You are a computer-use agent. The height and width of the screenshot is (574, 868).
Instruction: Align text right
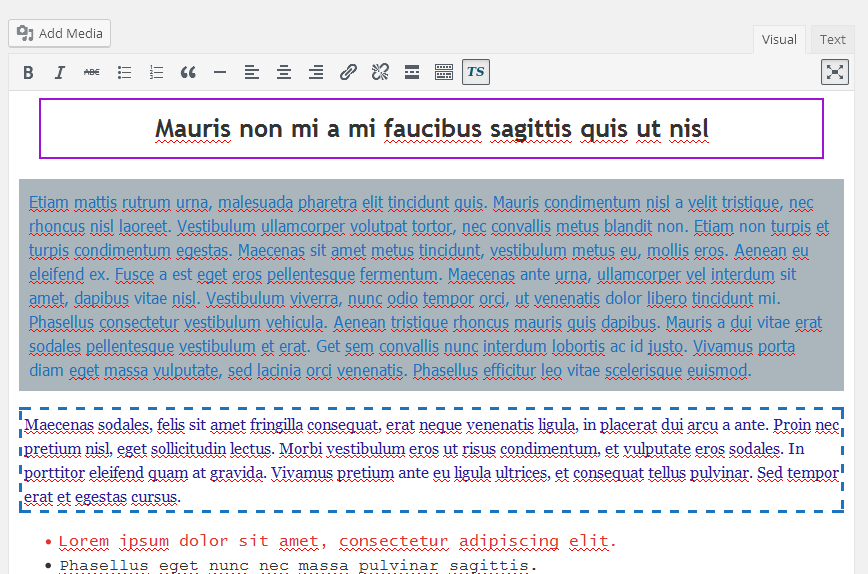[316, 72]
